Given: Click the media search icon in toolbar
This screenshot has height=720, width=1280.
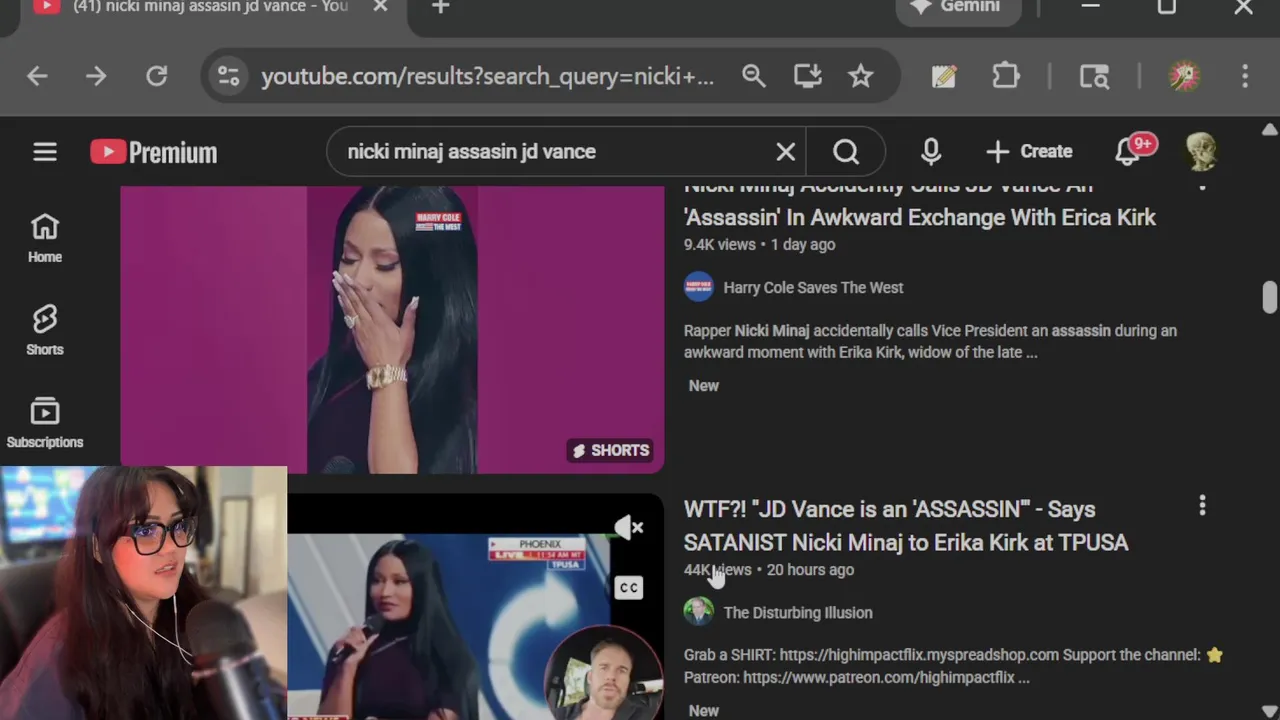Looking at the screenshot, I should point(1094,76).
